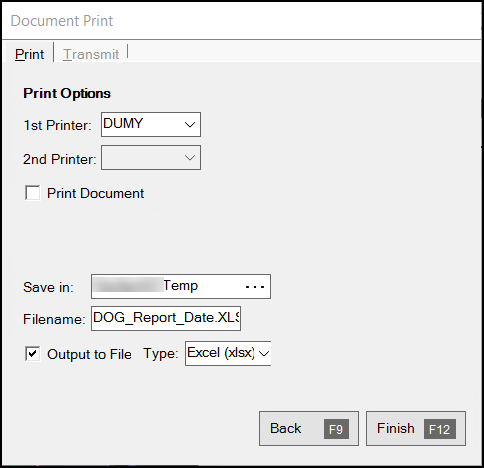The height and width of the screenshot is (468, 484).
Task: Switch to the Transmit tab
Action: (91, 54)
